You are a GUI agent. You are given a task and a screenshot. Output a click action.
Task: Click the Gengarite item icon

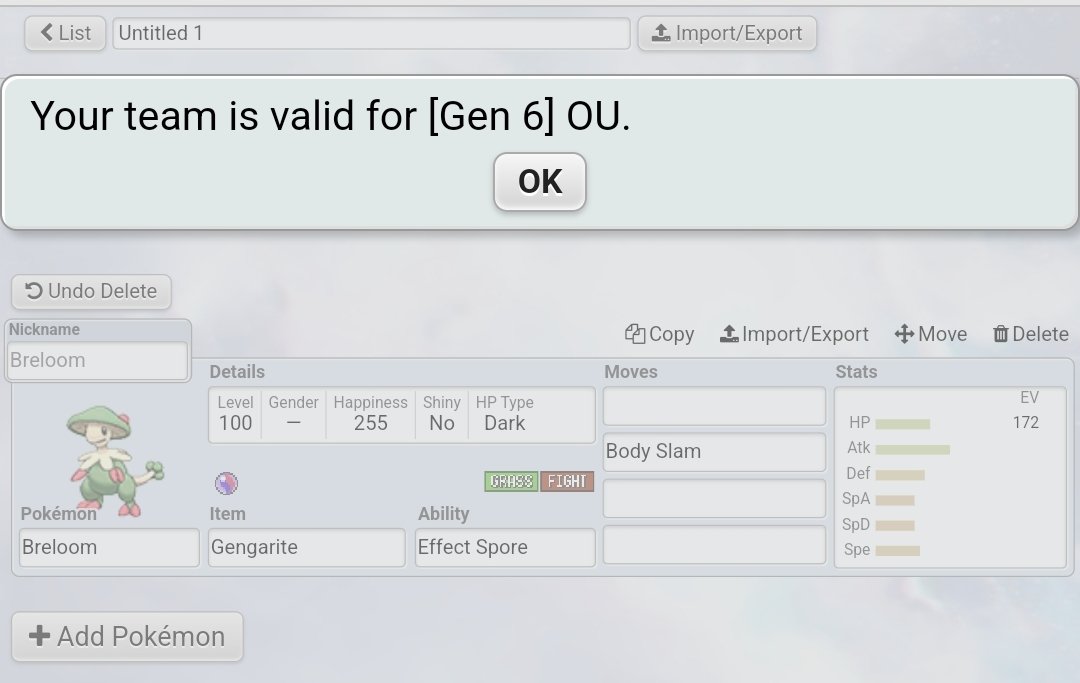[x=226, y=484]
